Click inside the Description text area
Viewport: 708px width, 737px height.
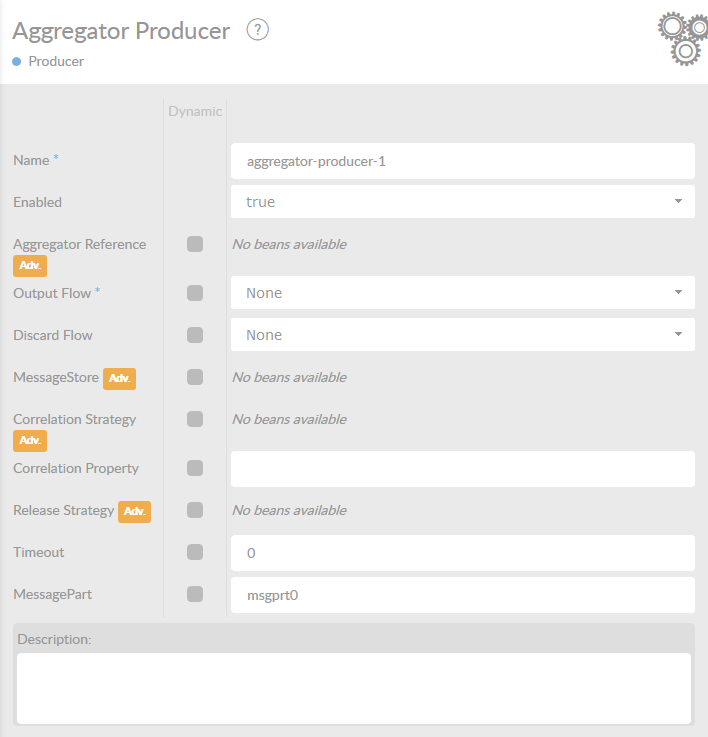click(353, 687)
